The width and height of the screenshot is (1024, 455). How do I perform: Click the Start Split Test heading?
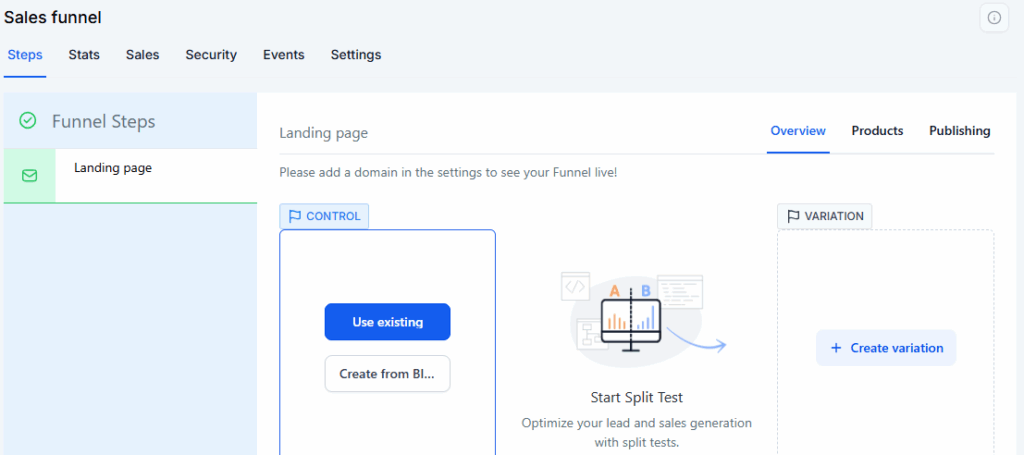[x=636, y=397]
